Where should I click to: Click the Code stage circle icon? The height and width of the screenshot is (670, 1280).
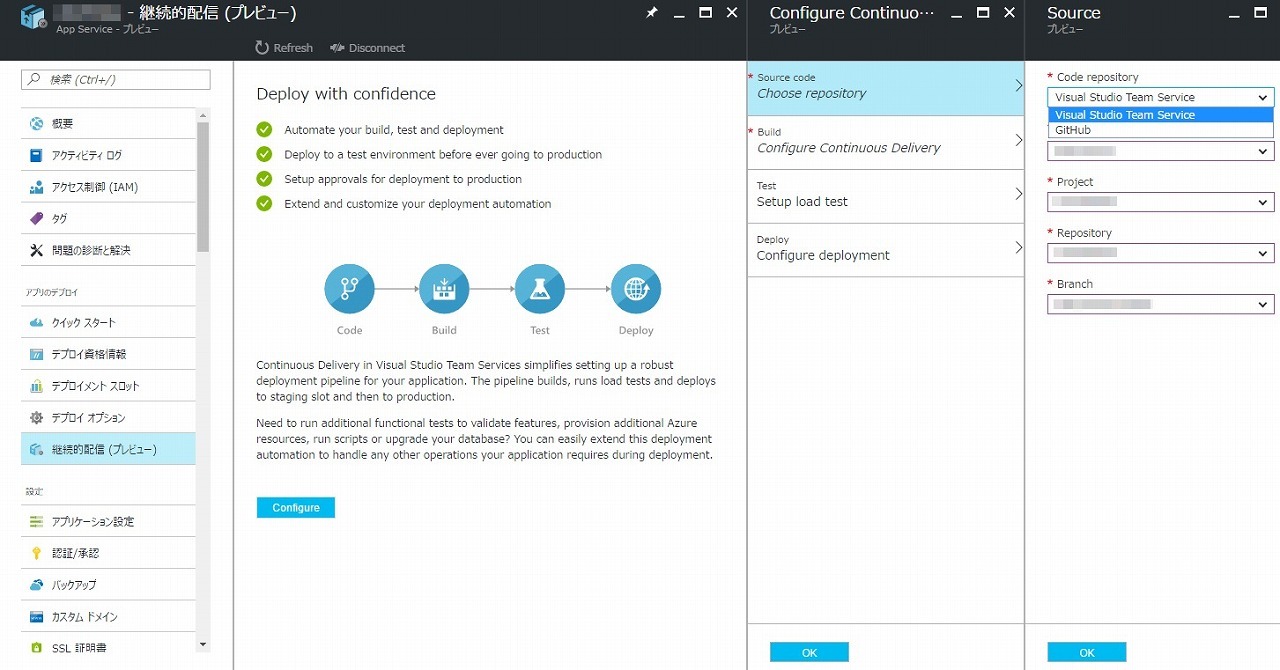pyautogui.click(x=349, y=289)
